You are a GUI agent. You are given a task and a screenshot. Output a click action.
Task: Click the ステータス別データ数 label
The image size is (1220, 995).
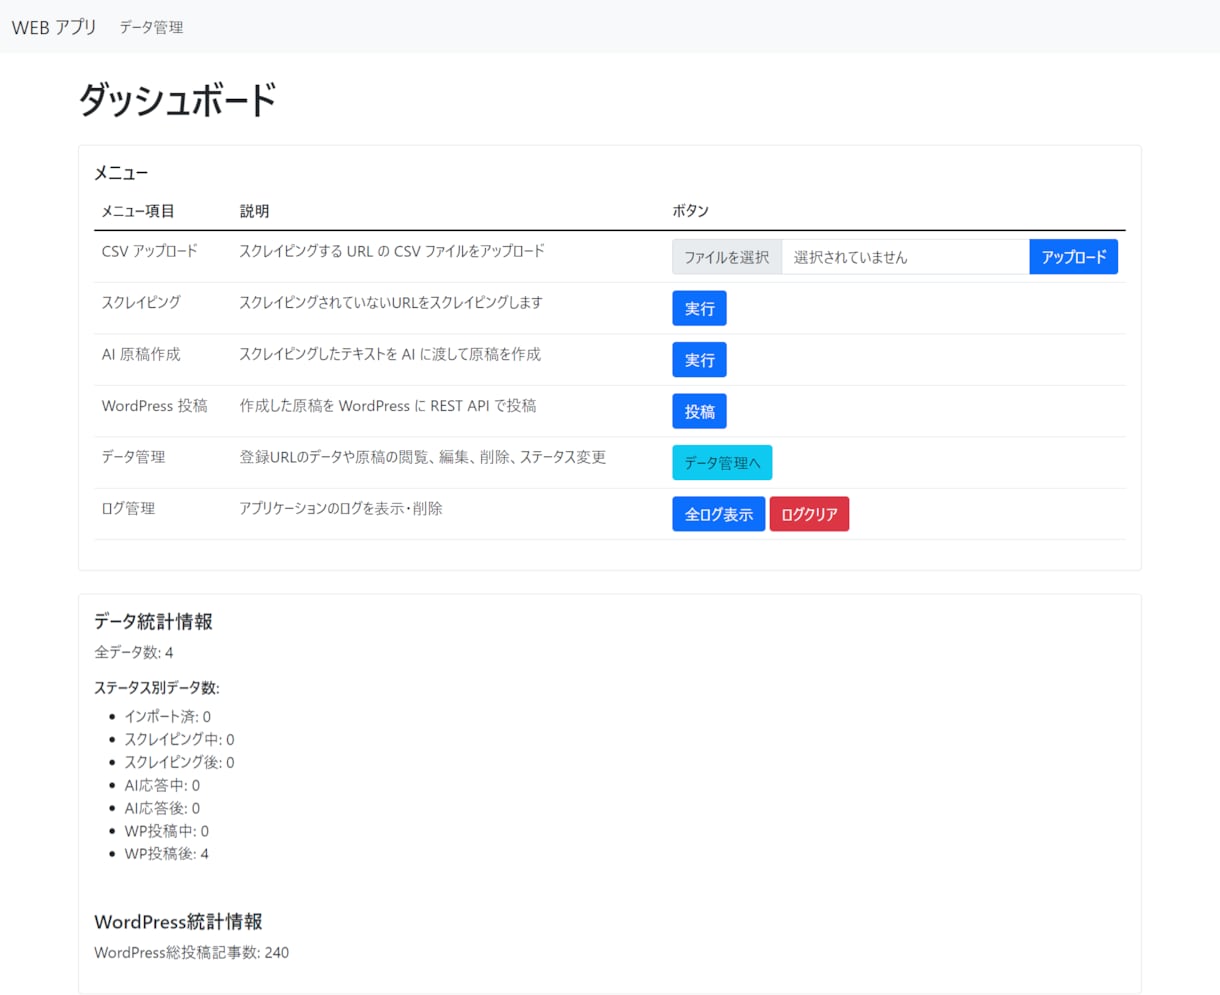click(157, 688)
